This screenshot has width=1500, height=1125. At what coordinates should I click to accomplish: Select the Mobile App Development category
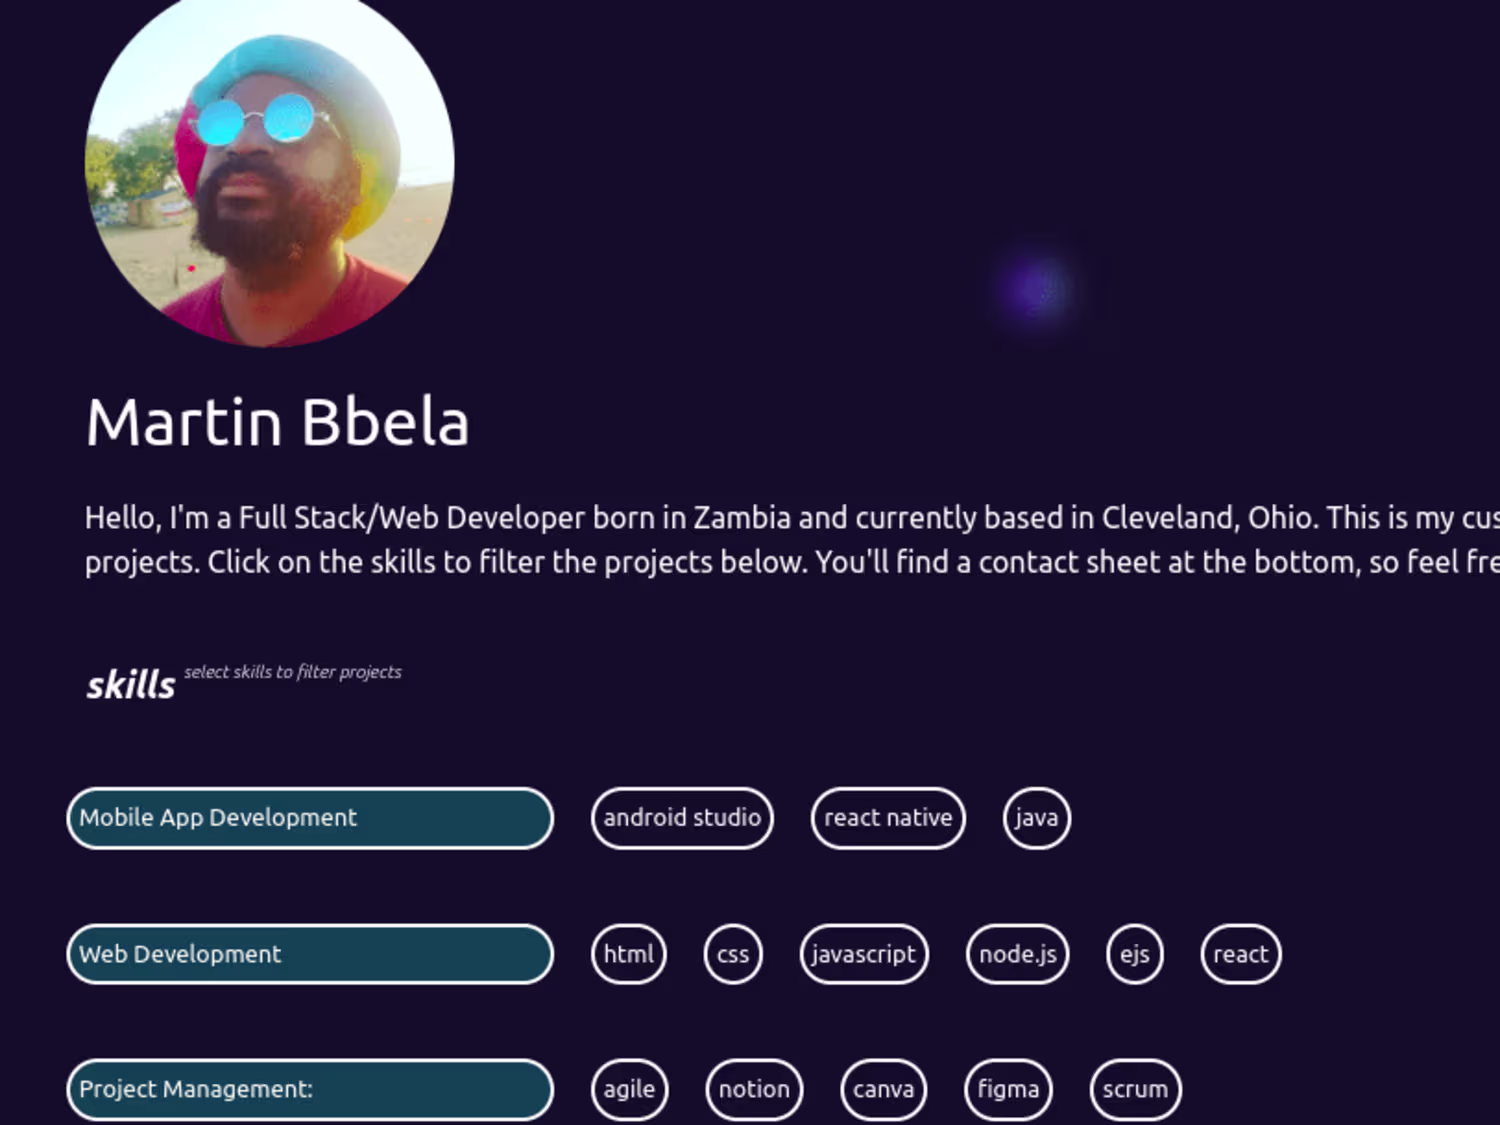pos(310,818)
